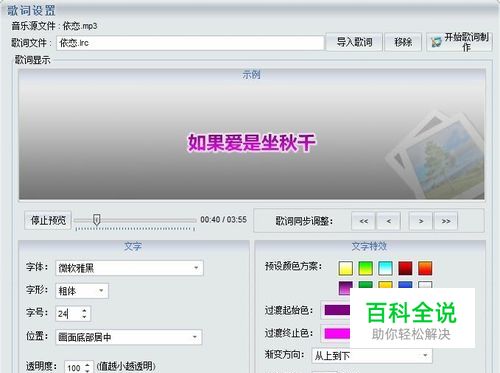500x373 pixels.
Task: Open the 字形 style dropdown
Action: point(82,291)
